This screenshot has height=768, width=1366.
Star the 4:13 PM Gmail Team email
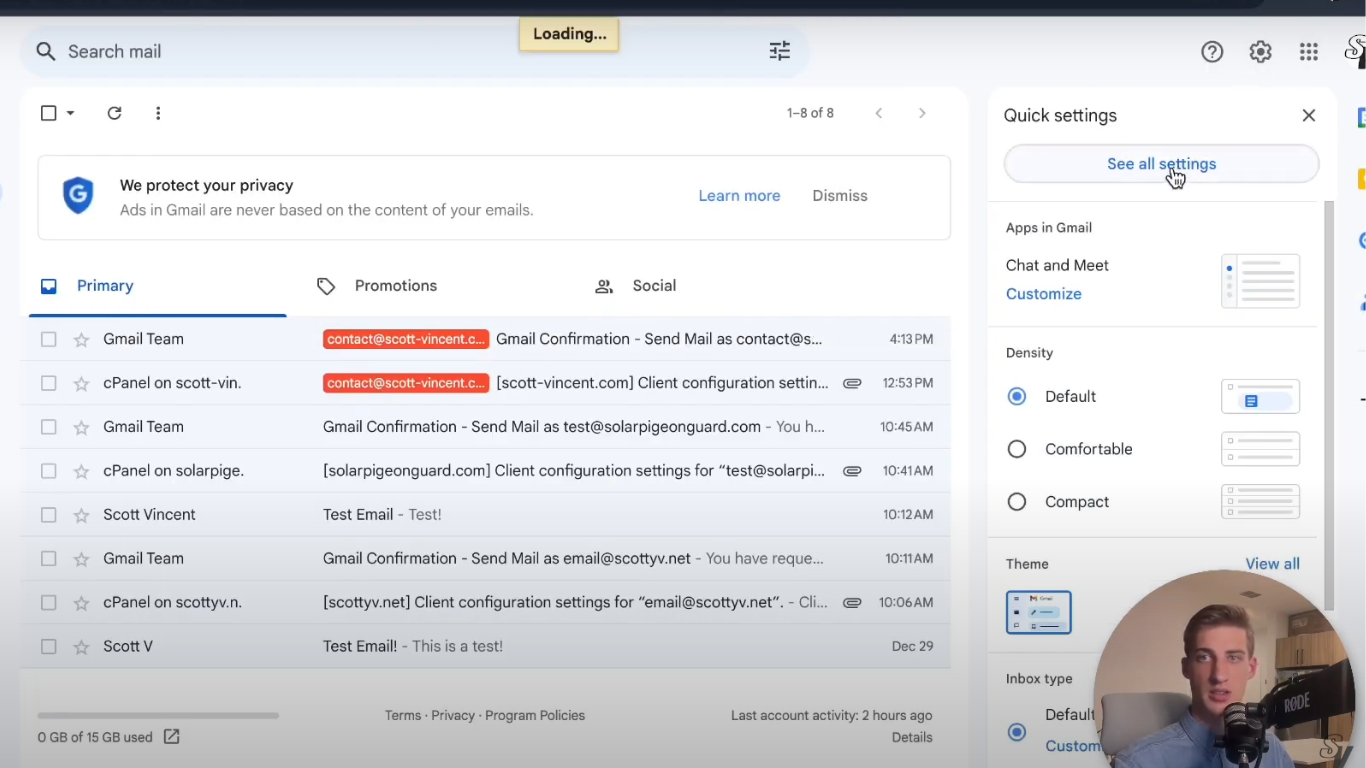tap(81, 340)
